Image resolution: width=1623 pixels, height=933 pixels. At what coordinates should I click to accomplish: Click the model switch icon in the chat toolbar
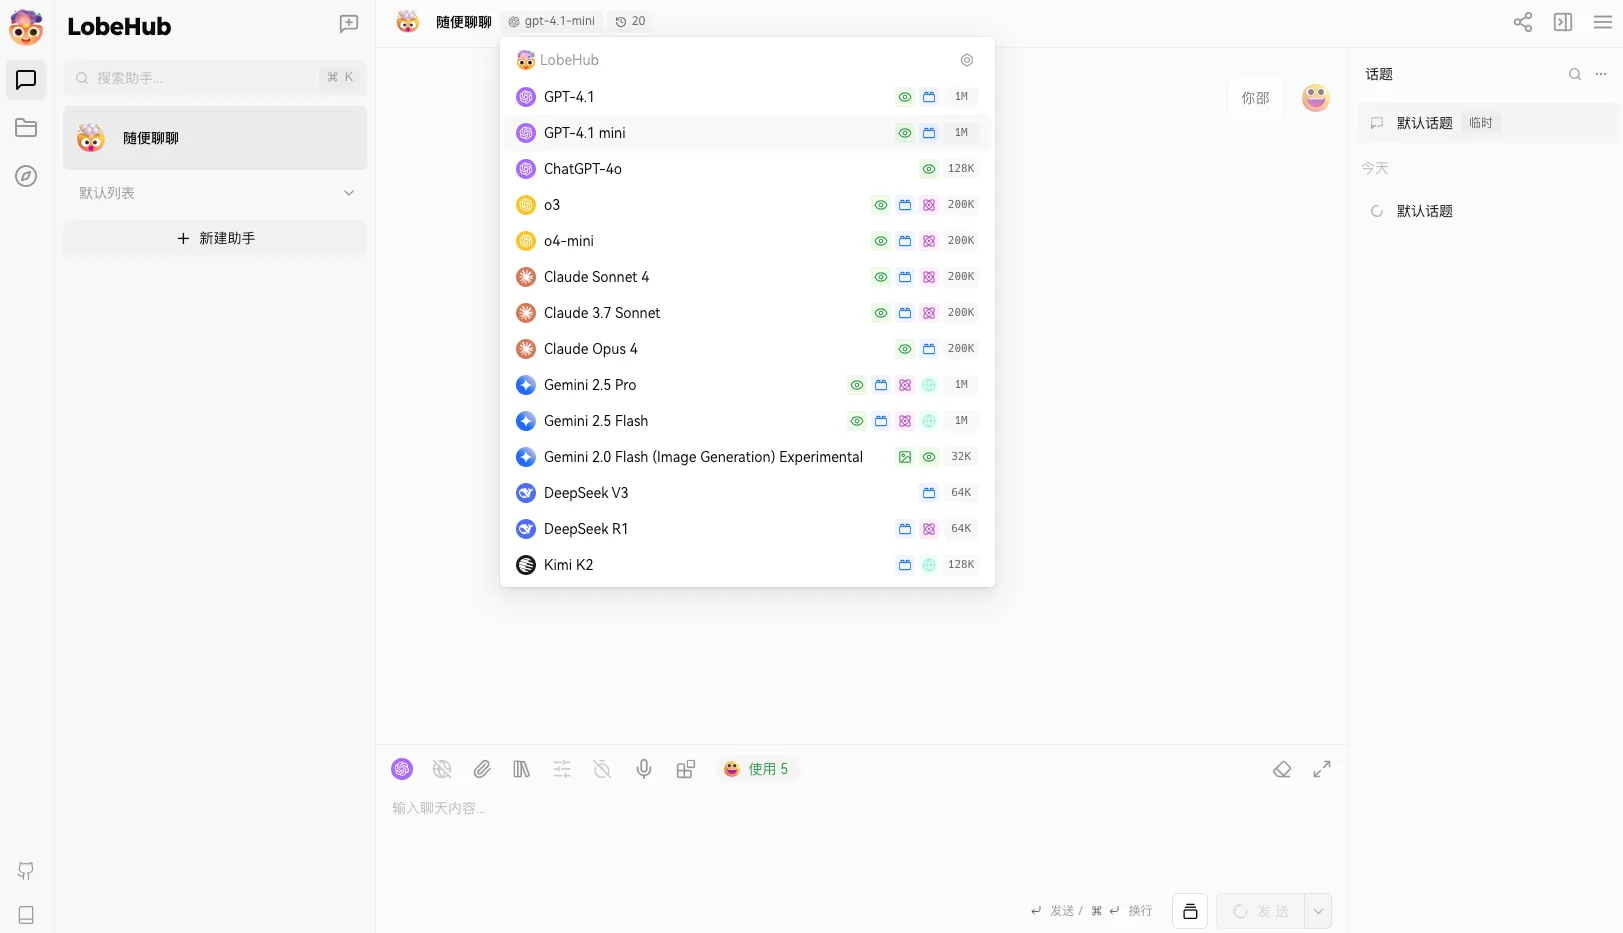point(402,769)
